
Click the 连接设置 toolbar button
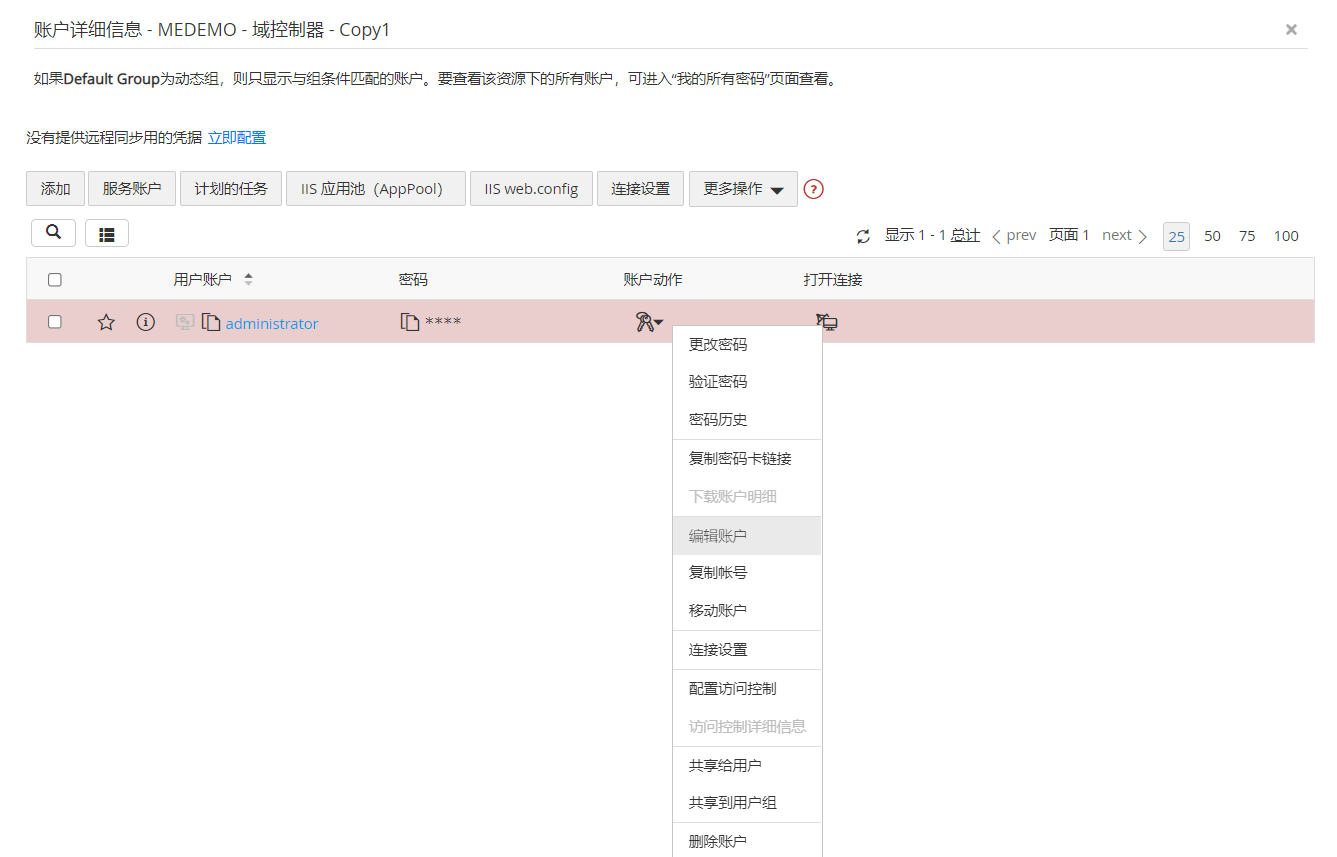tap(641, 189)
